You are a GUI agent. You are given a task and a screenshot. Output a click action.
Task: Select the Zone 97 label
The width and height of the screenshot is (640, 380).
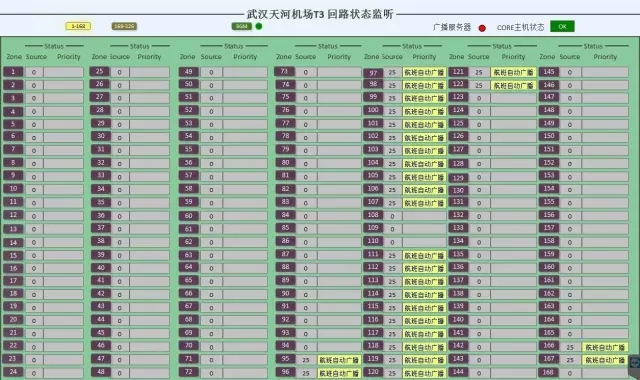(373, 73)
